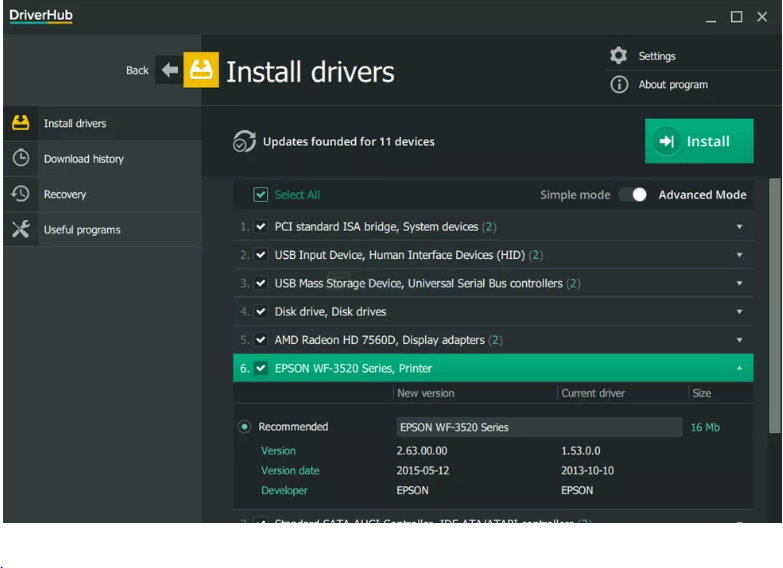Click the driver list vertical scrollbar

pos(775,306)
